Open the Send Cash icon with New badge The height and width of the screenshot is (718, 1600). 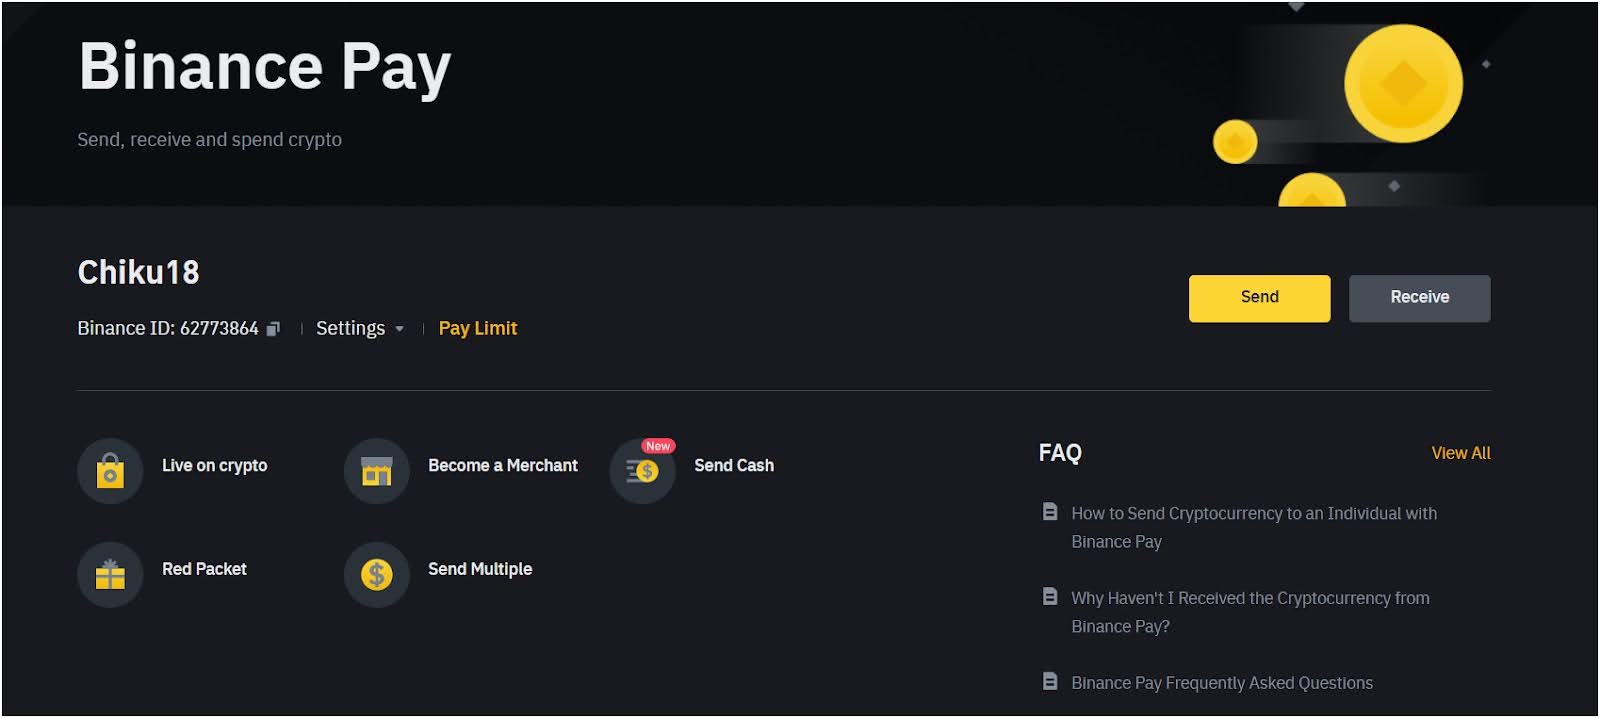click(643, 471)
